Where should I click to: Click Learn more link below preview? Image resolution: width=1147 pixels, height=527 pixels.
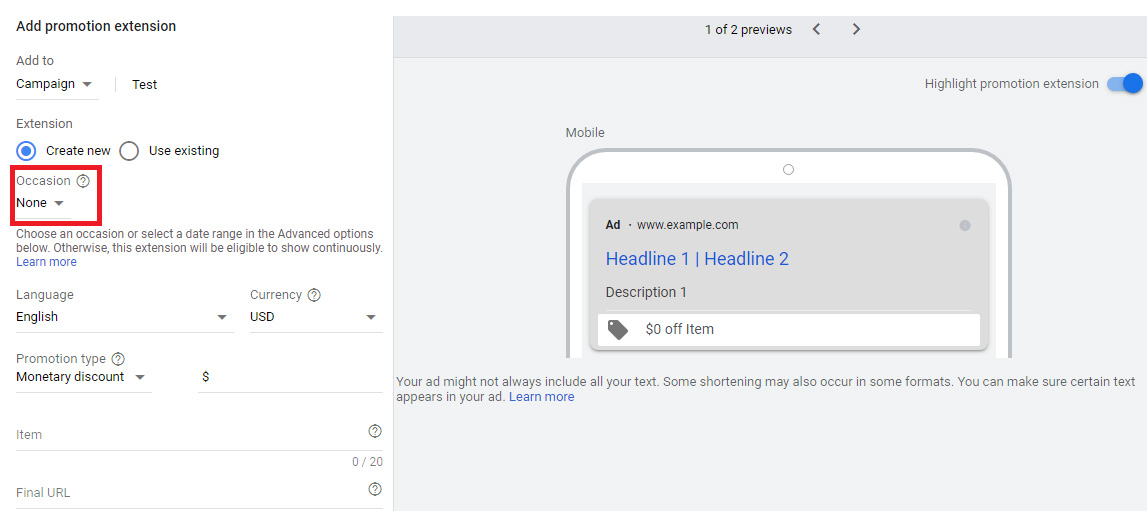tap(541, 397)
